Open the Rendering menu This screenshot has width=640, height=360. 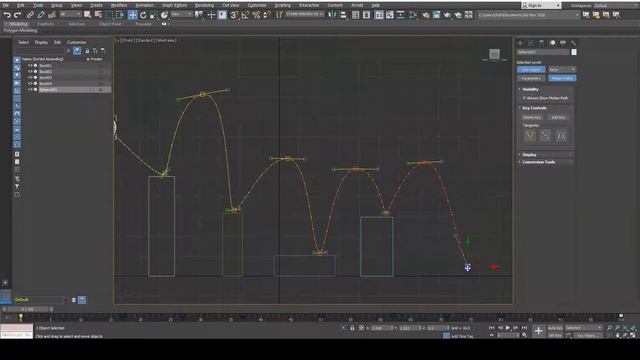coord(204,5)
